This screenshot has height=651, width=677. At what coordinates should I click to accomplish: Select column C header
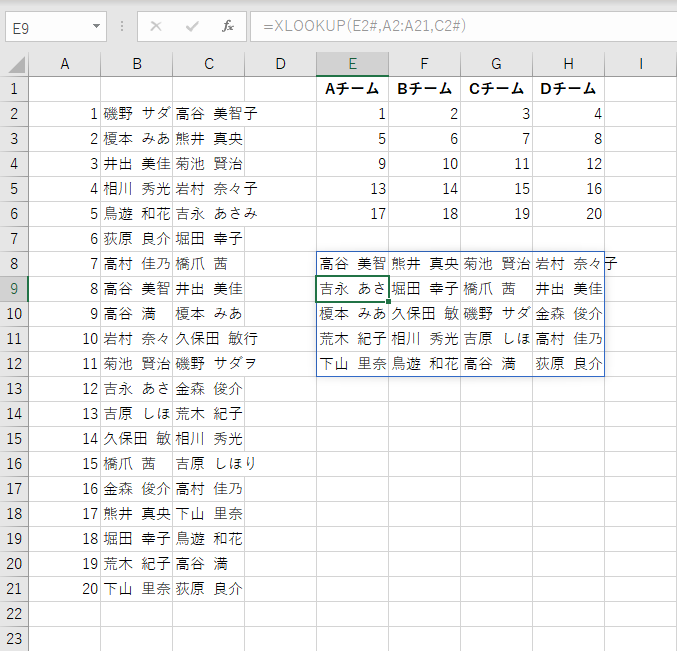click(209, 64)
